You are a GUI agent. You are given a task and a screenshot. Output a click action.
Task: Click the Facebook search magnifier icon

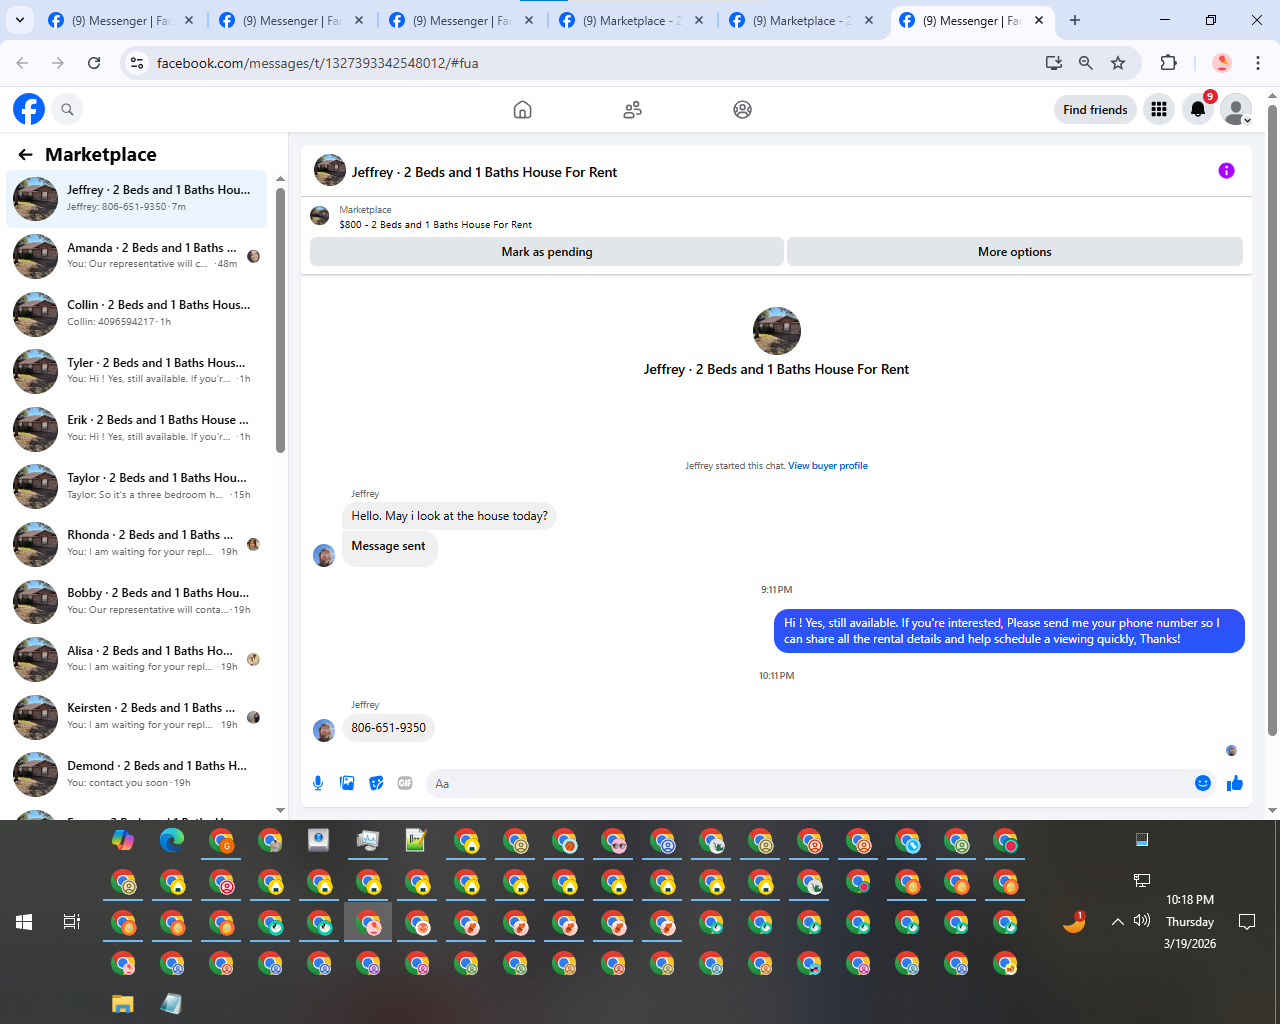point(67,109)
